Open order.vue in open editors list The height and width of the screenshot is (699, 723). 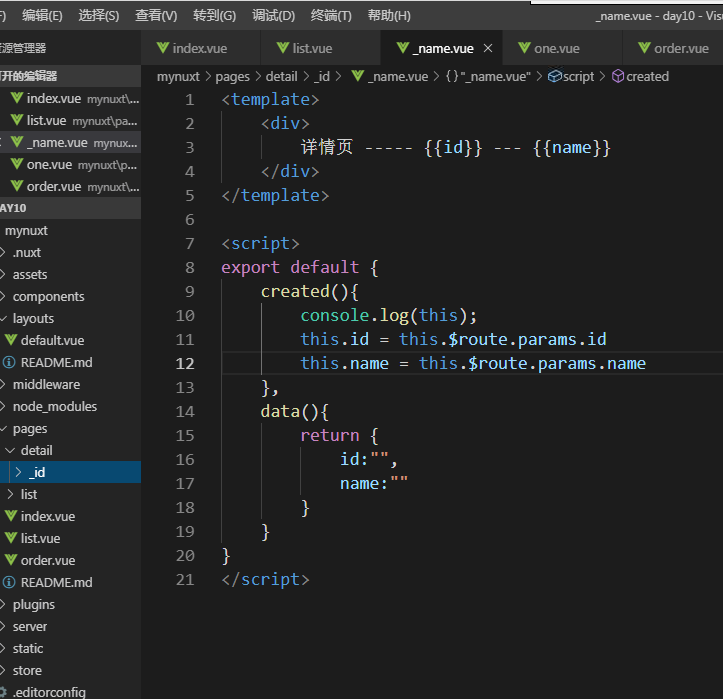click(x=71, y=187)
